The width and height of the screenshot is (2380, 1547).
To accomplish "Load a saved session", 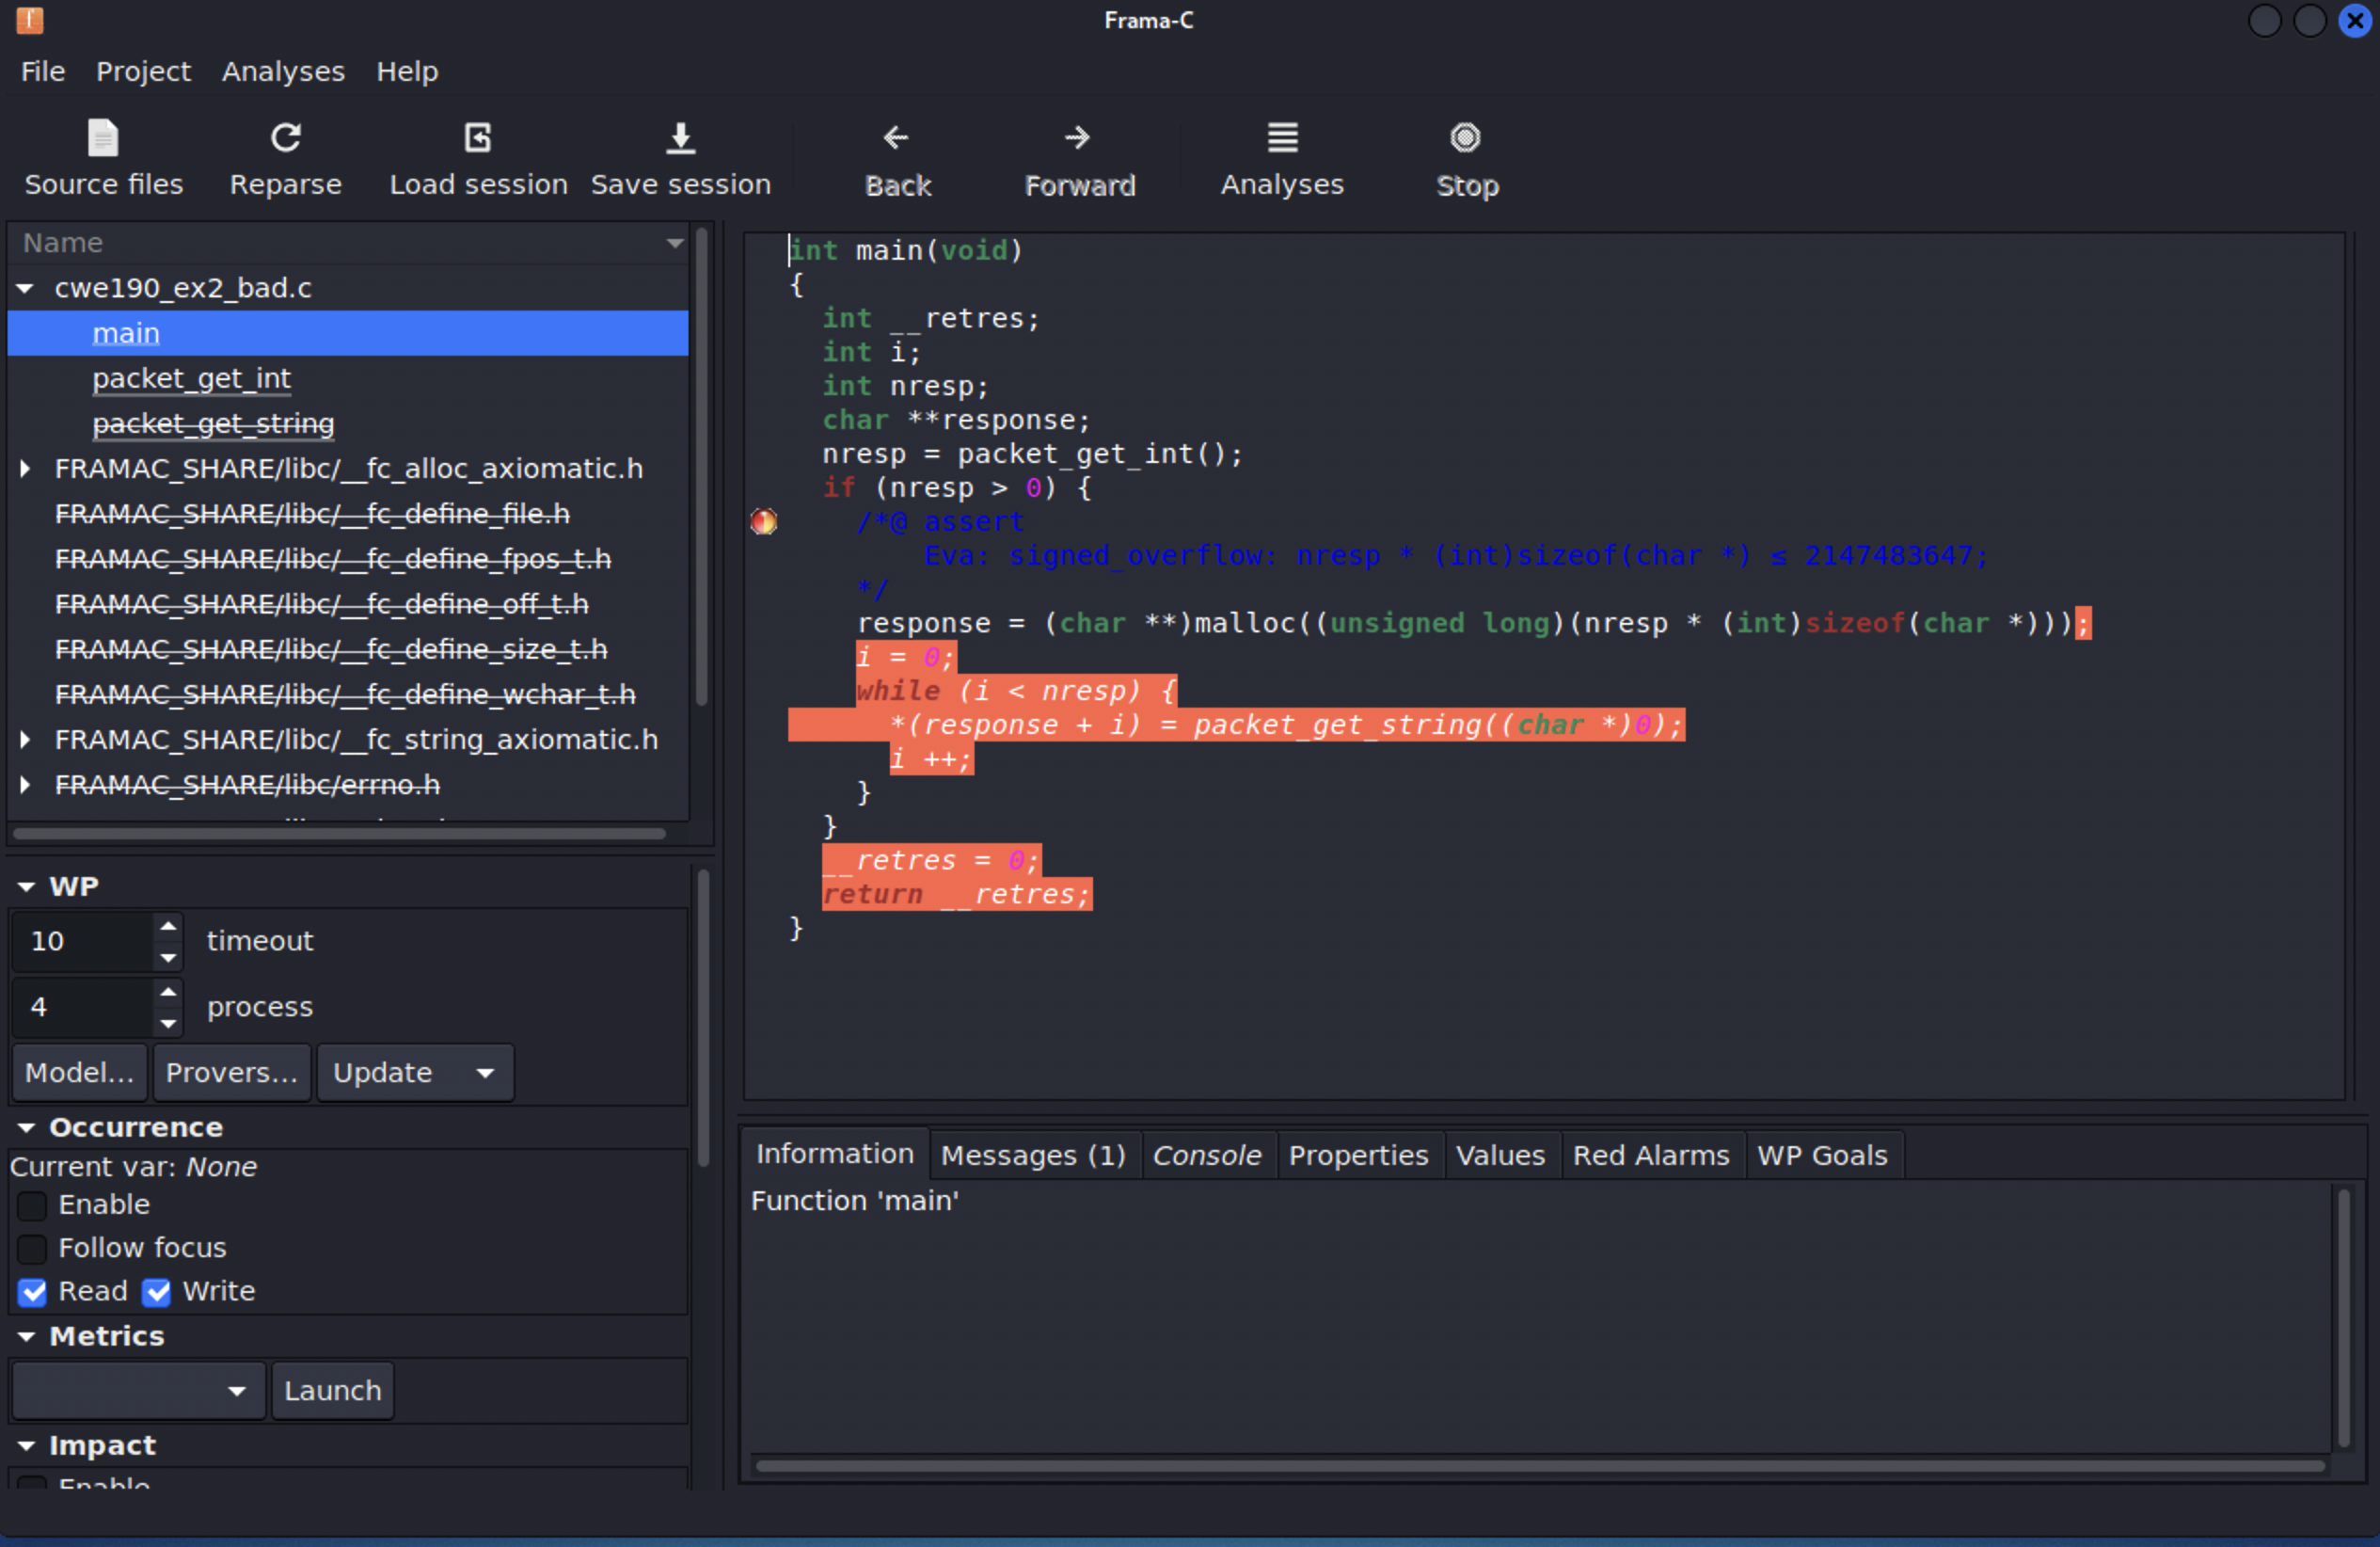I will tap(478, 159).
